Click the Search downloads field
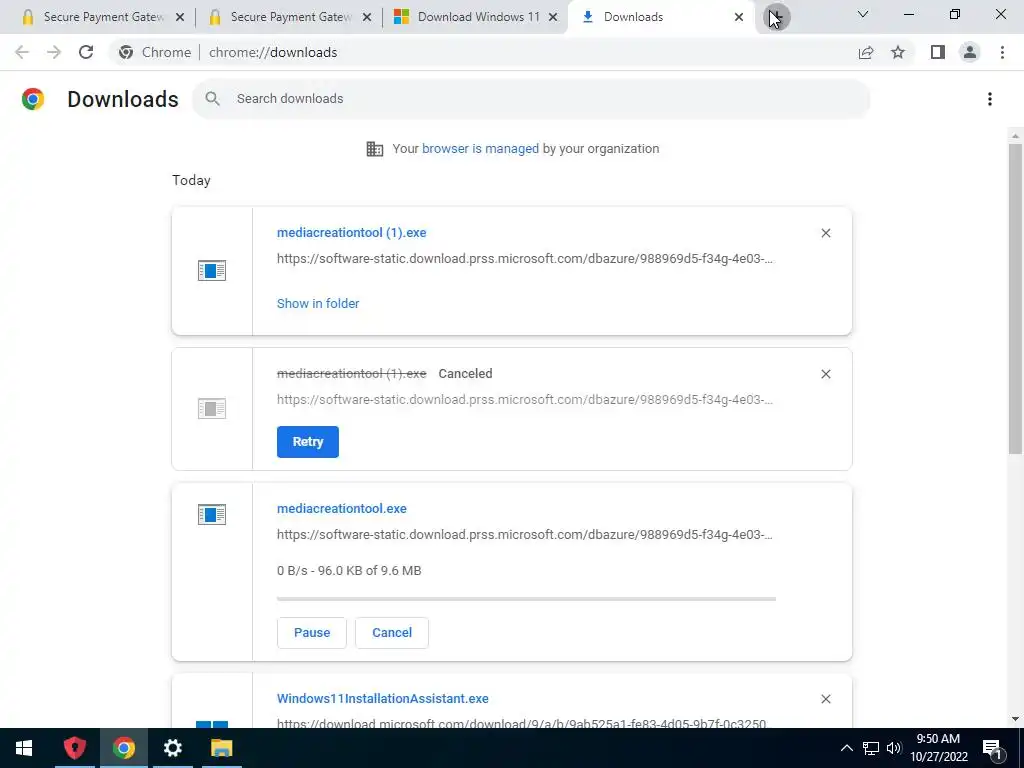1024x768 pixels. tap(530, 99)
